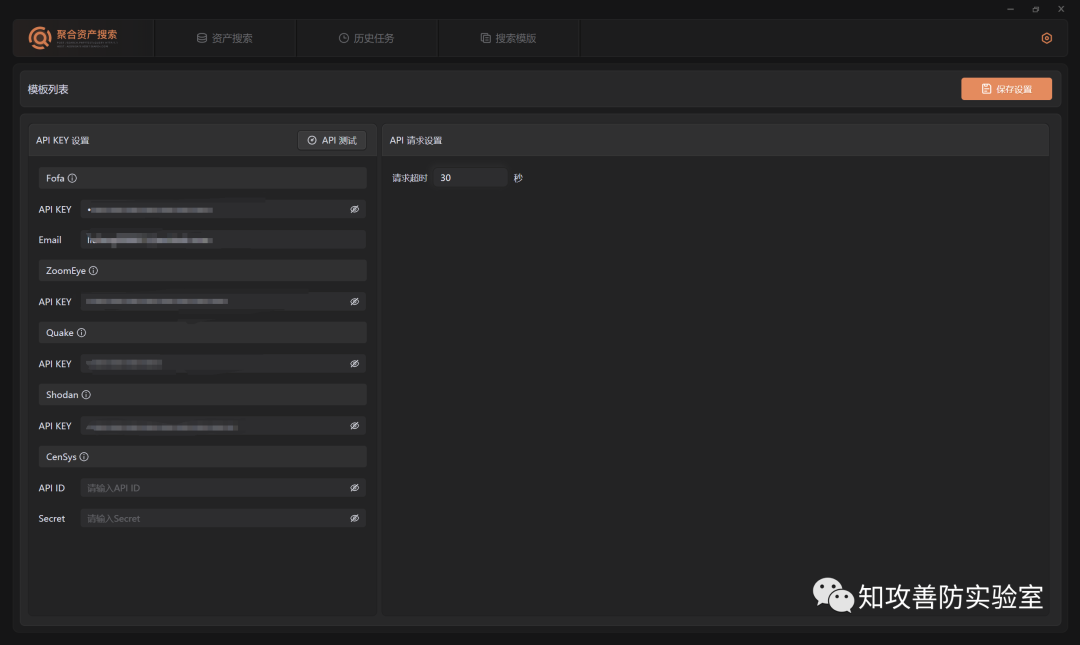1080x645 pixels.
Task: Toggle visibility of CenSys API ID
Action: 355,488
